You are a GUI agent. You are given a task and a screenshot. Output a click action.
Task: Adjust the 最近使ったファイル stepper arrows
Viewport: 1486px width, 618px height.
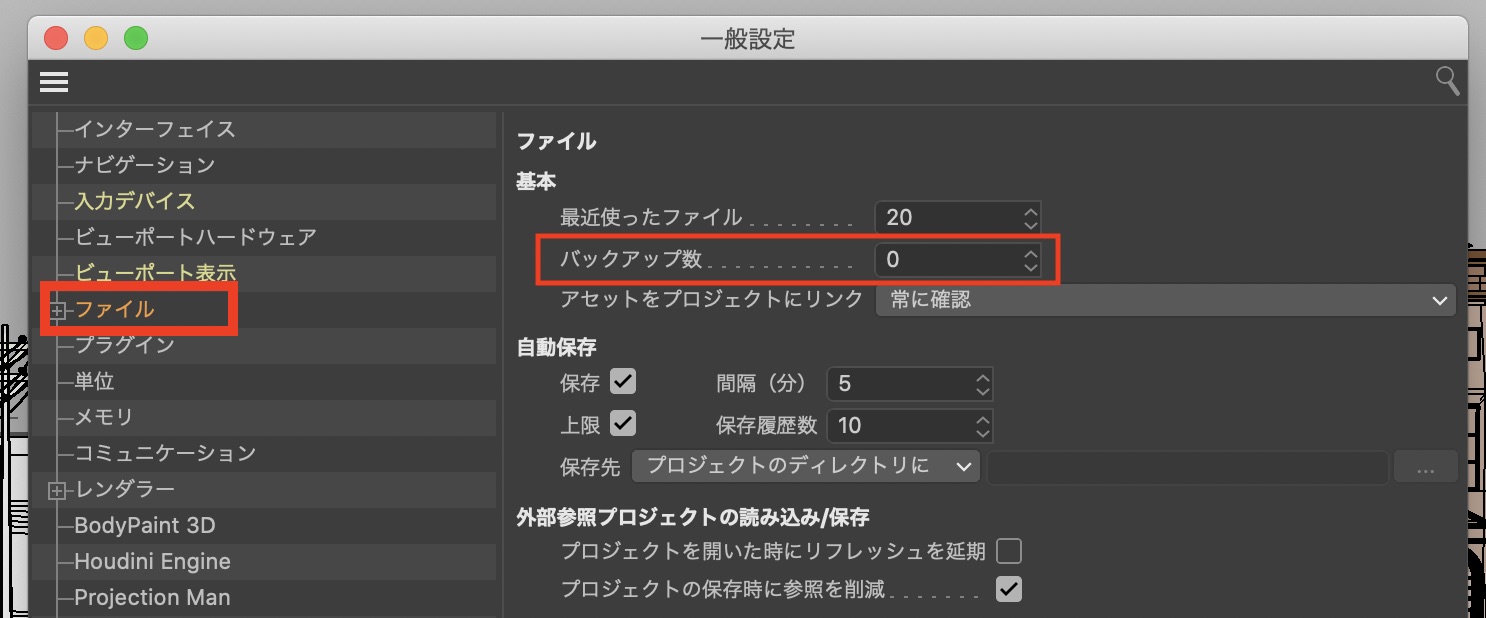1031,218
